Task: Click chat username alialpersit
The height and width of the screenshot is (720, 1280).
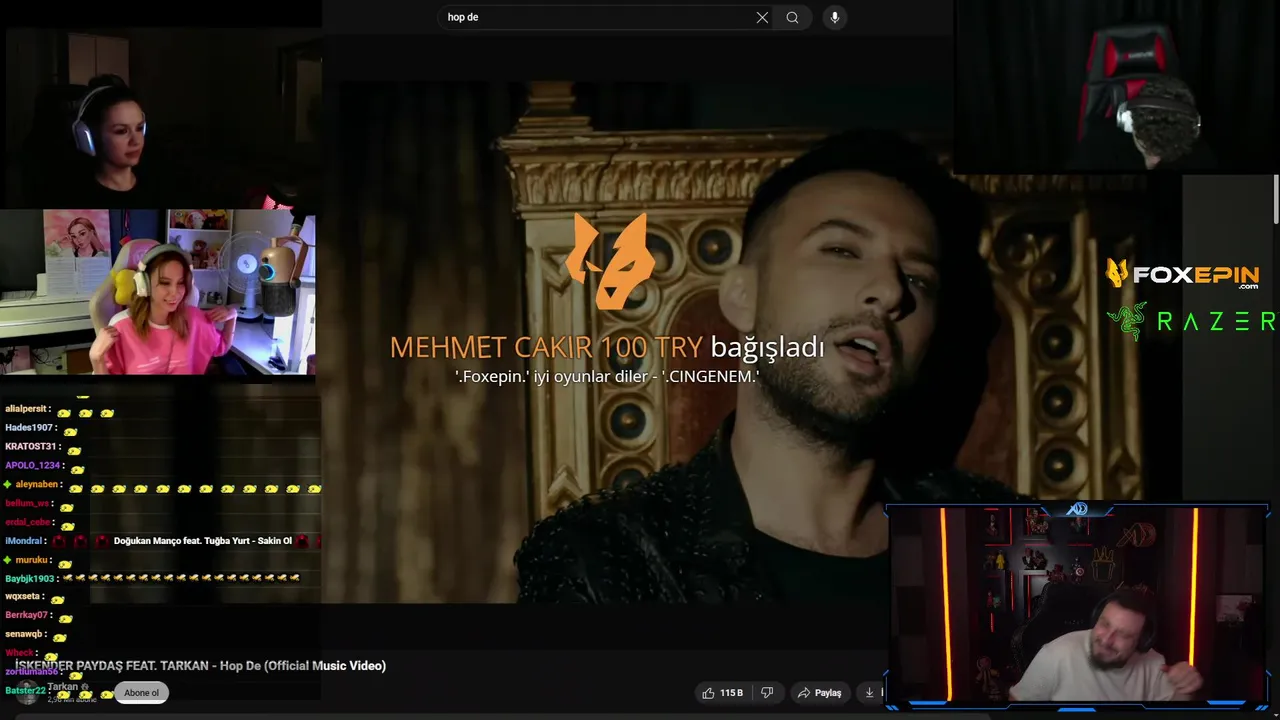Action: [x=26, y=409]
